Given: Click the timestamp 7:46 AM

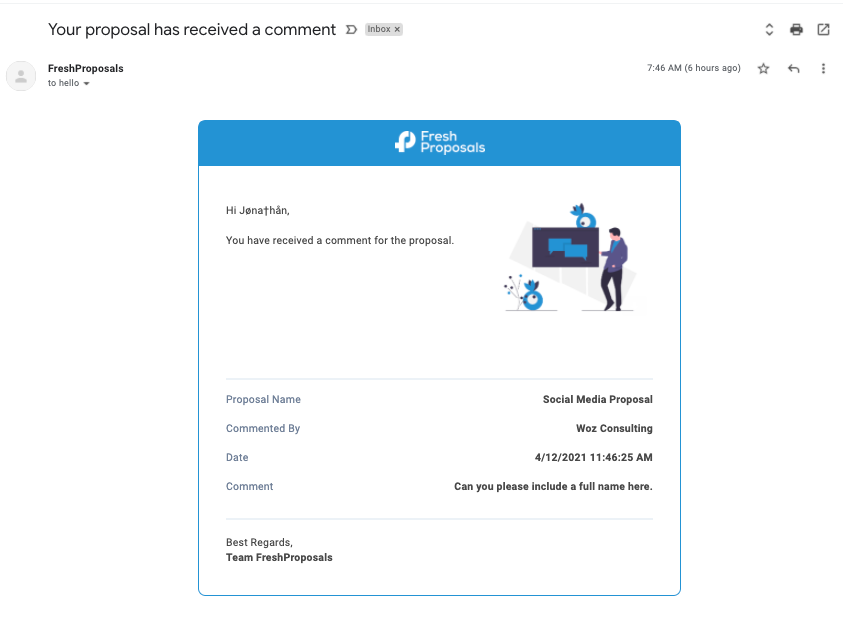Looking at the screenshot, I should coord(694,68).
